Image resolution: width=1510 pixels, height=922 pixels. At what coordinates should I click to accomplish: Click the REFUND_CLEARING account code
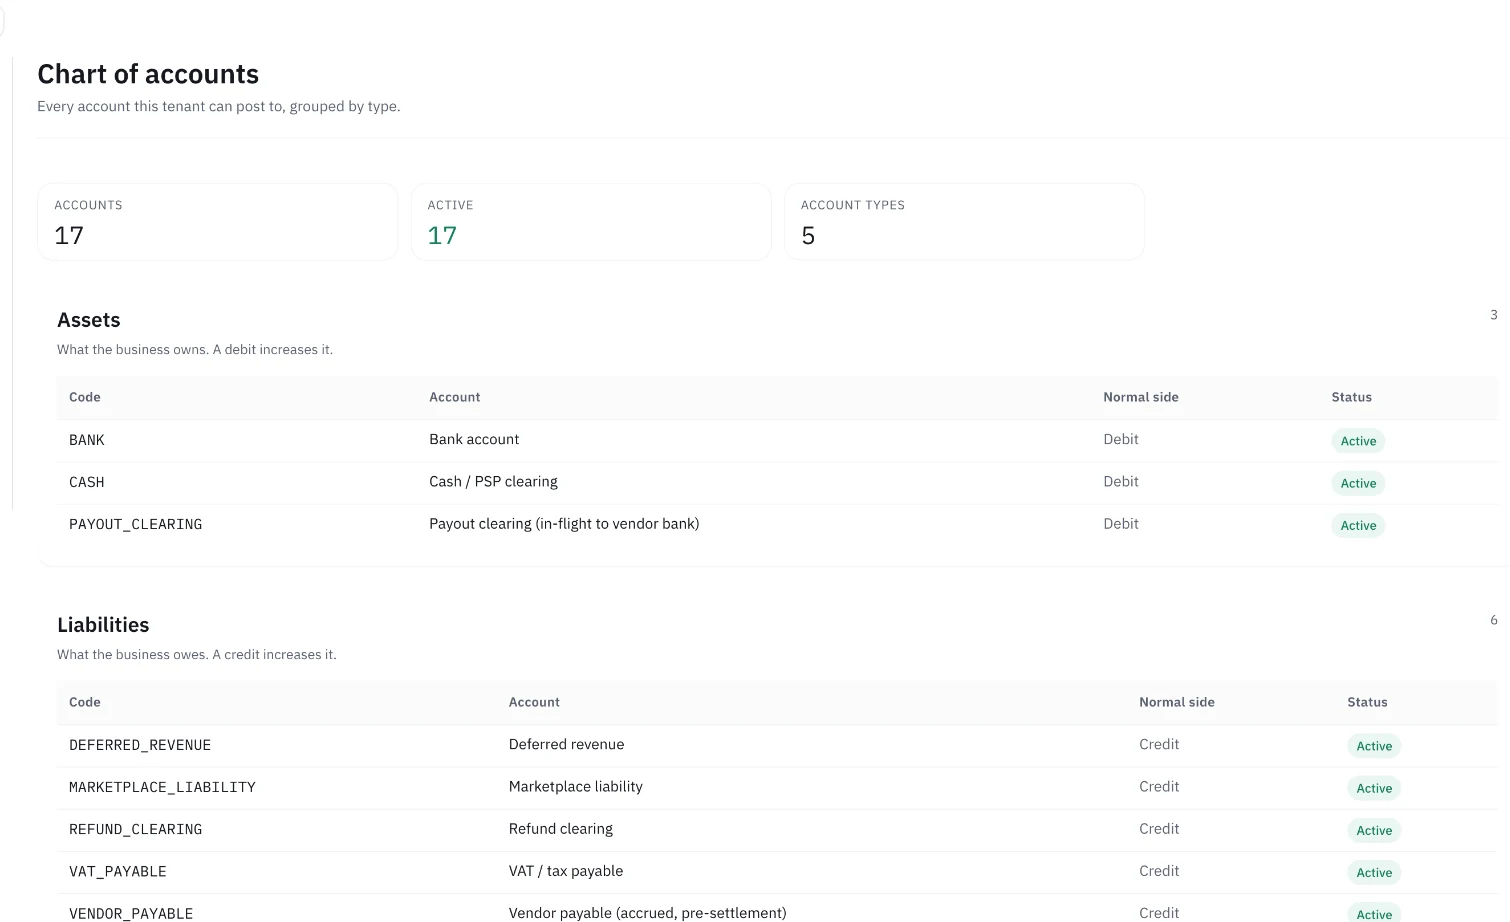pyautogui.click(x=136, y=829)
